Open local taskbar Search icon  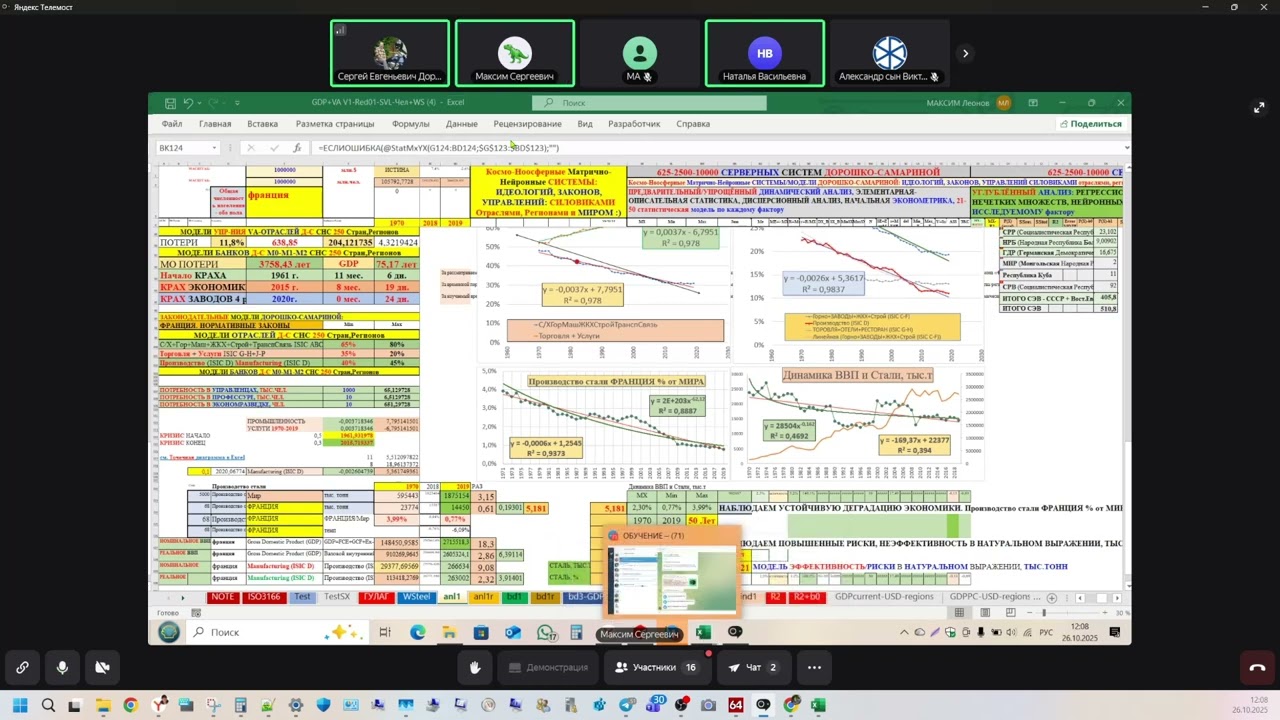(48, 706)
